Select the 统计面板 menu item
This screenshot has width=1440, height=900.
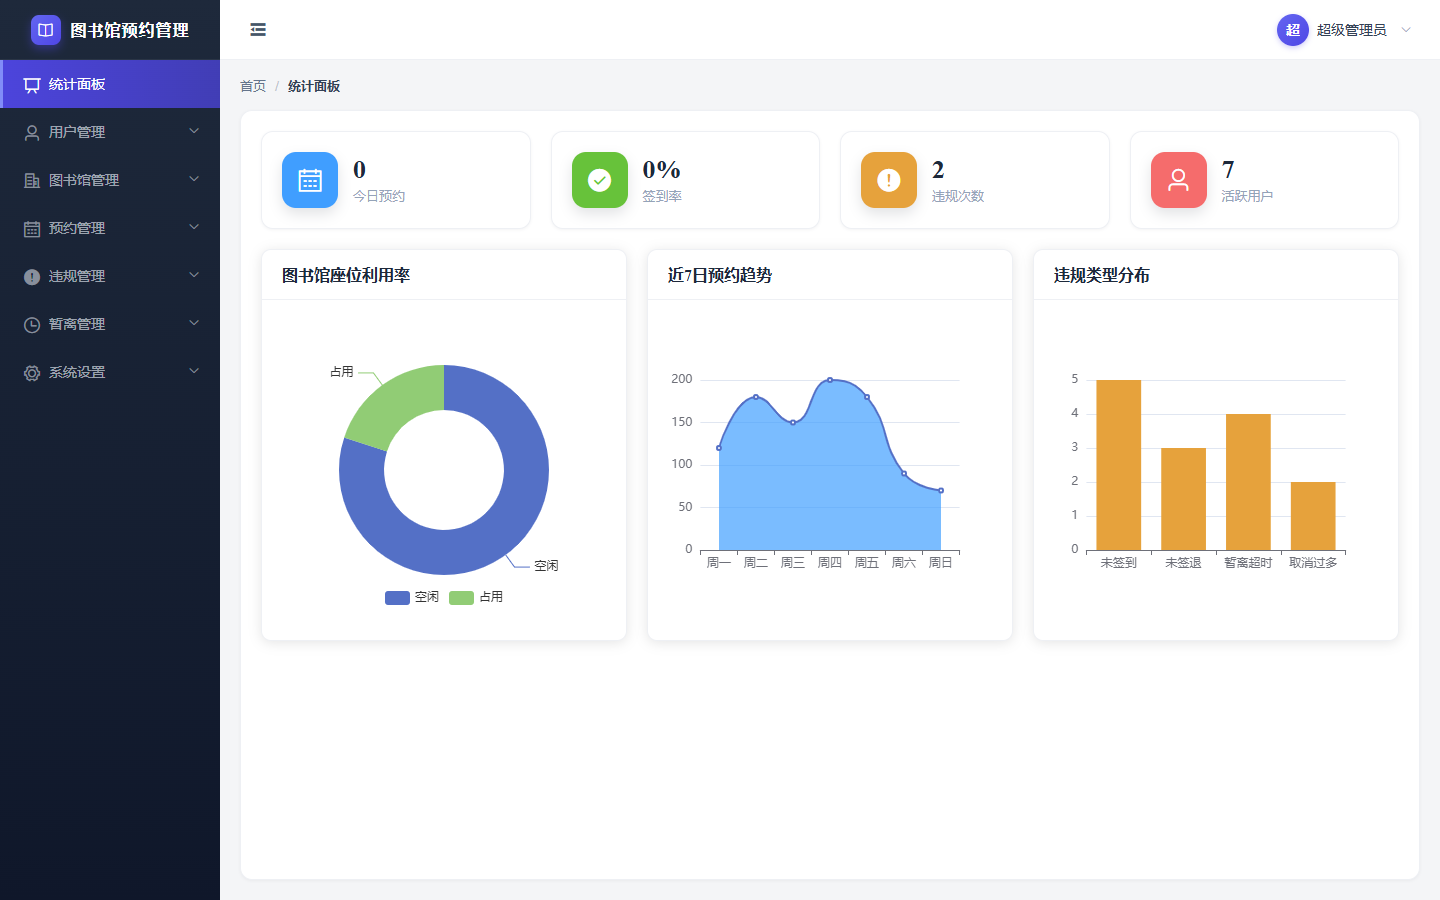110,84
